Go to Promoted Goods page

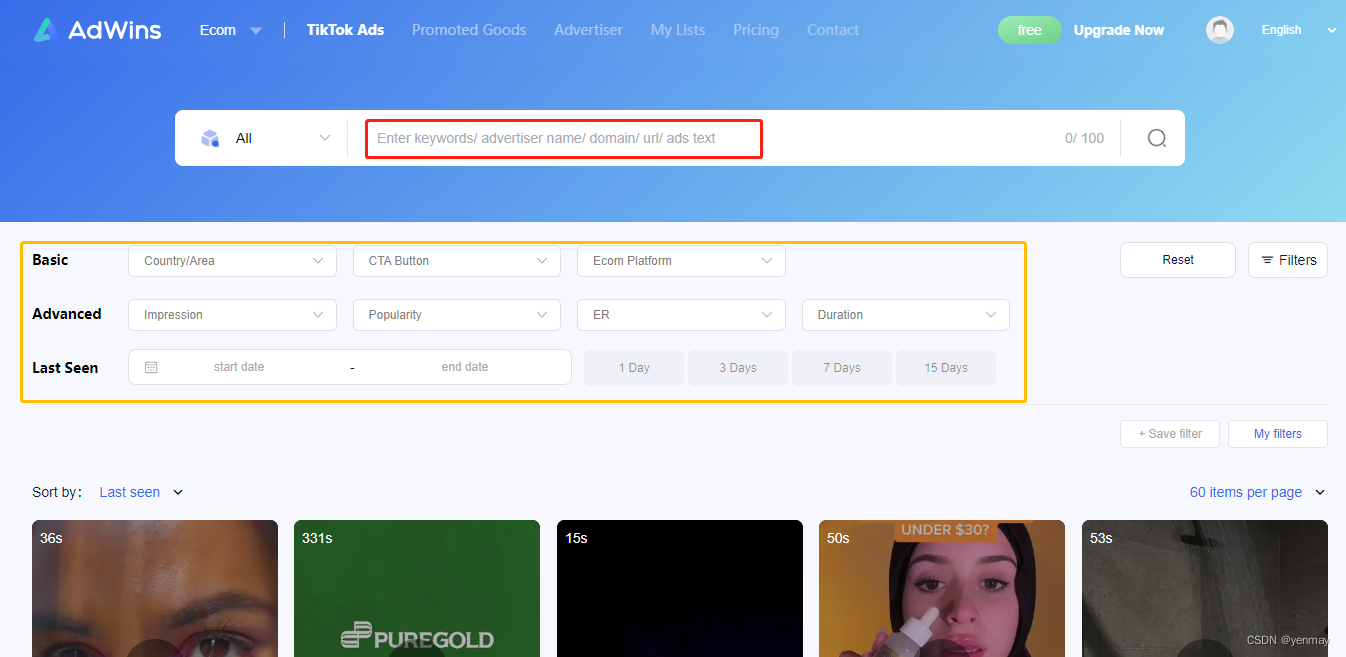coord(469,30)
